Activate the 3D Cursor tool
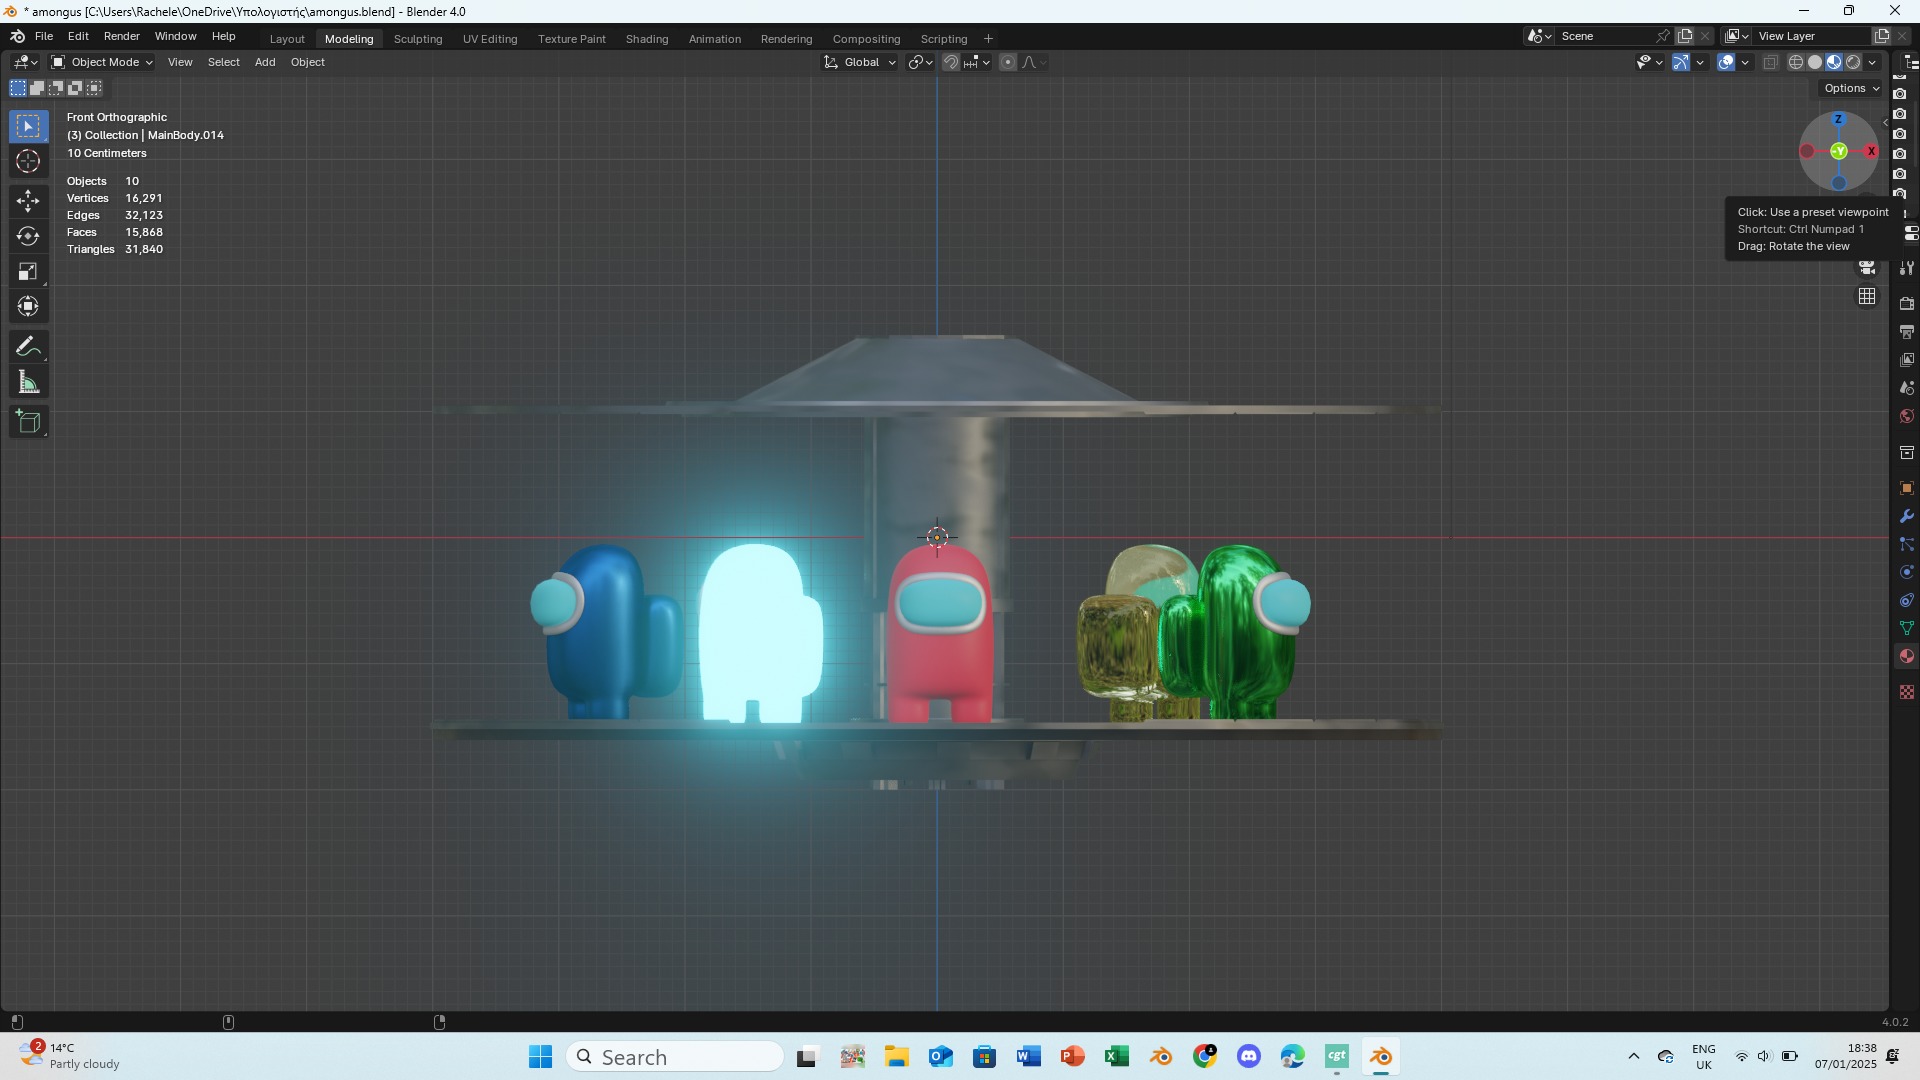This screenshot has height=1080, width=1920. coord(28,161)
